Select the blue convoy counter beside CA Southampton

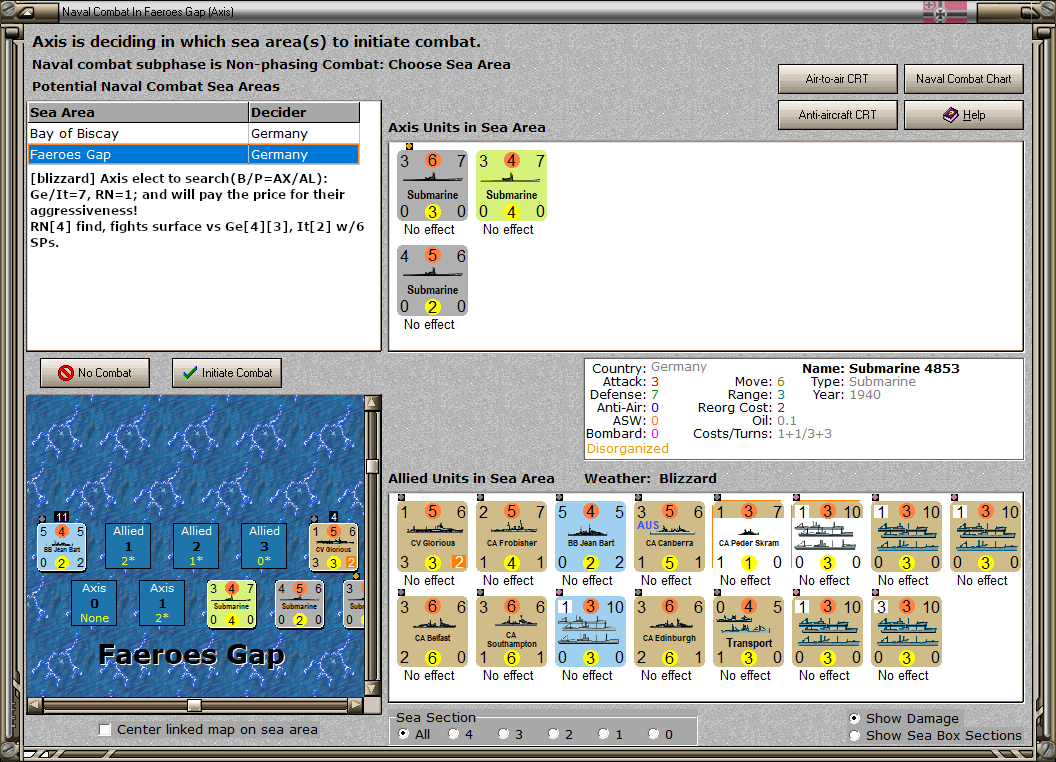591,631
